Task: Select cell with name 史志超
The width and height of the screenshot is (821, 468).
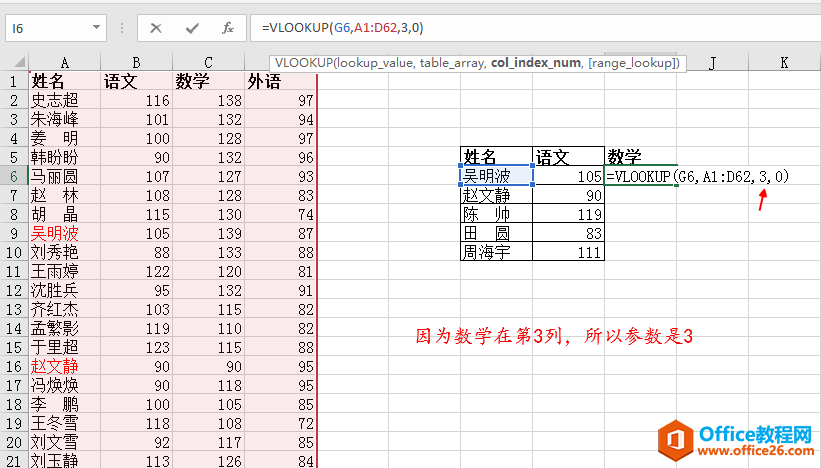Action: pos(64,101)
